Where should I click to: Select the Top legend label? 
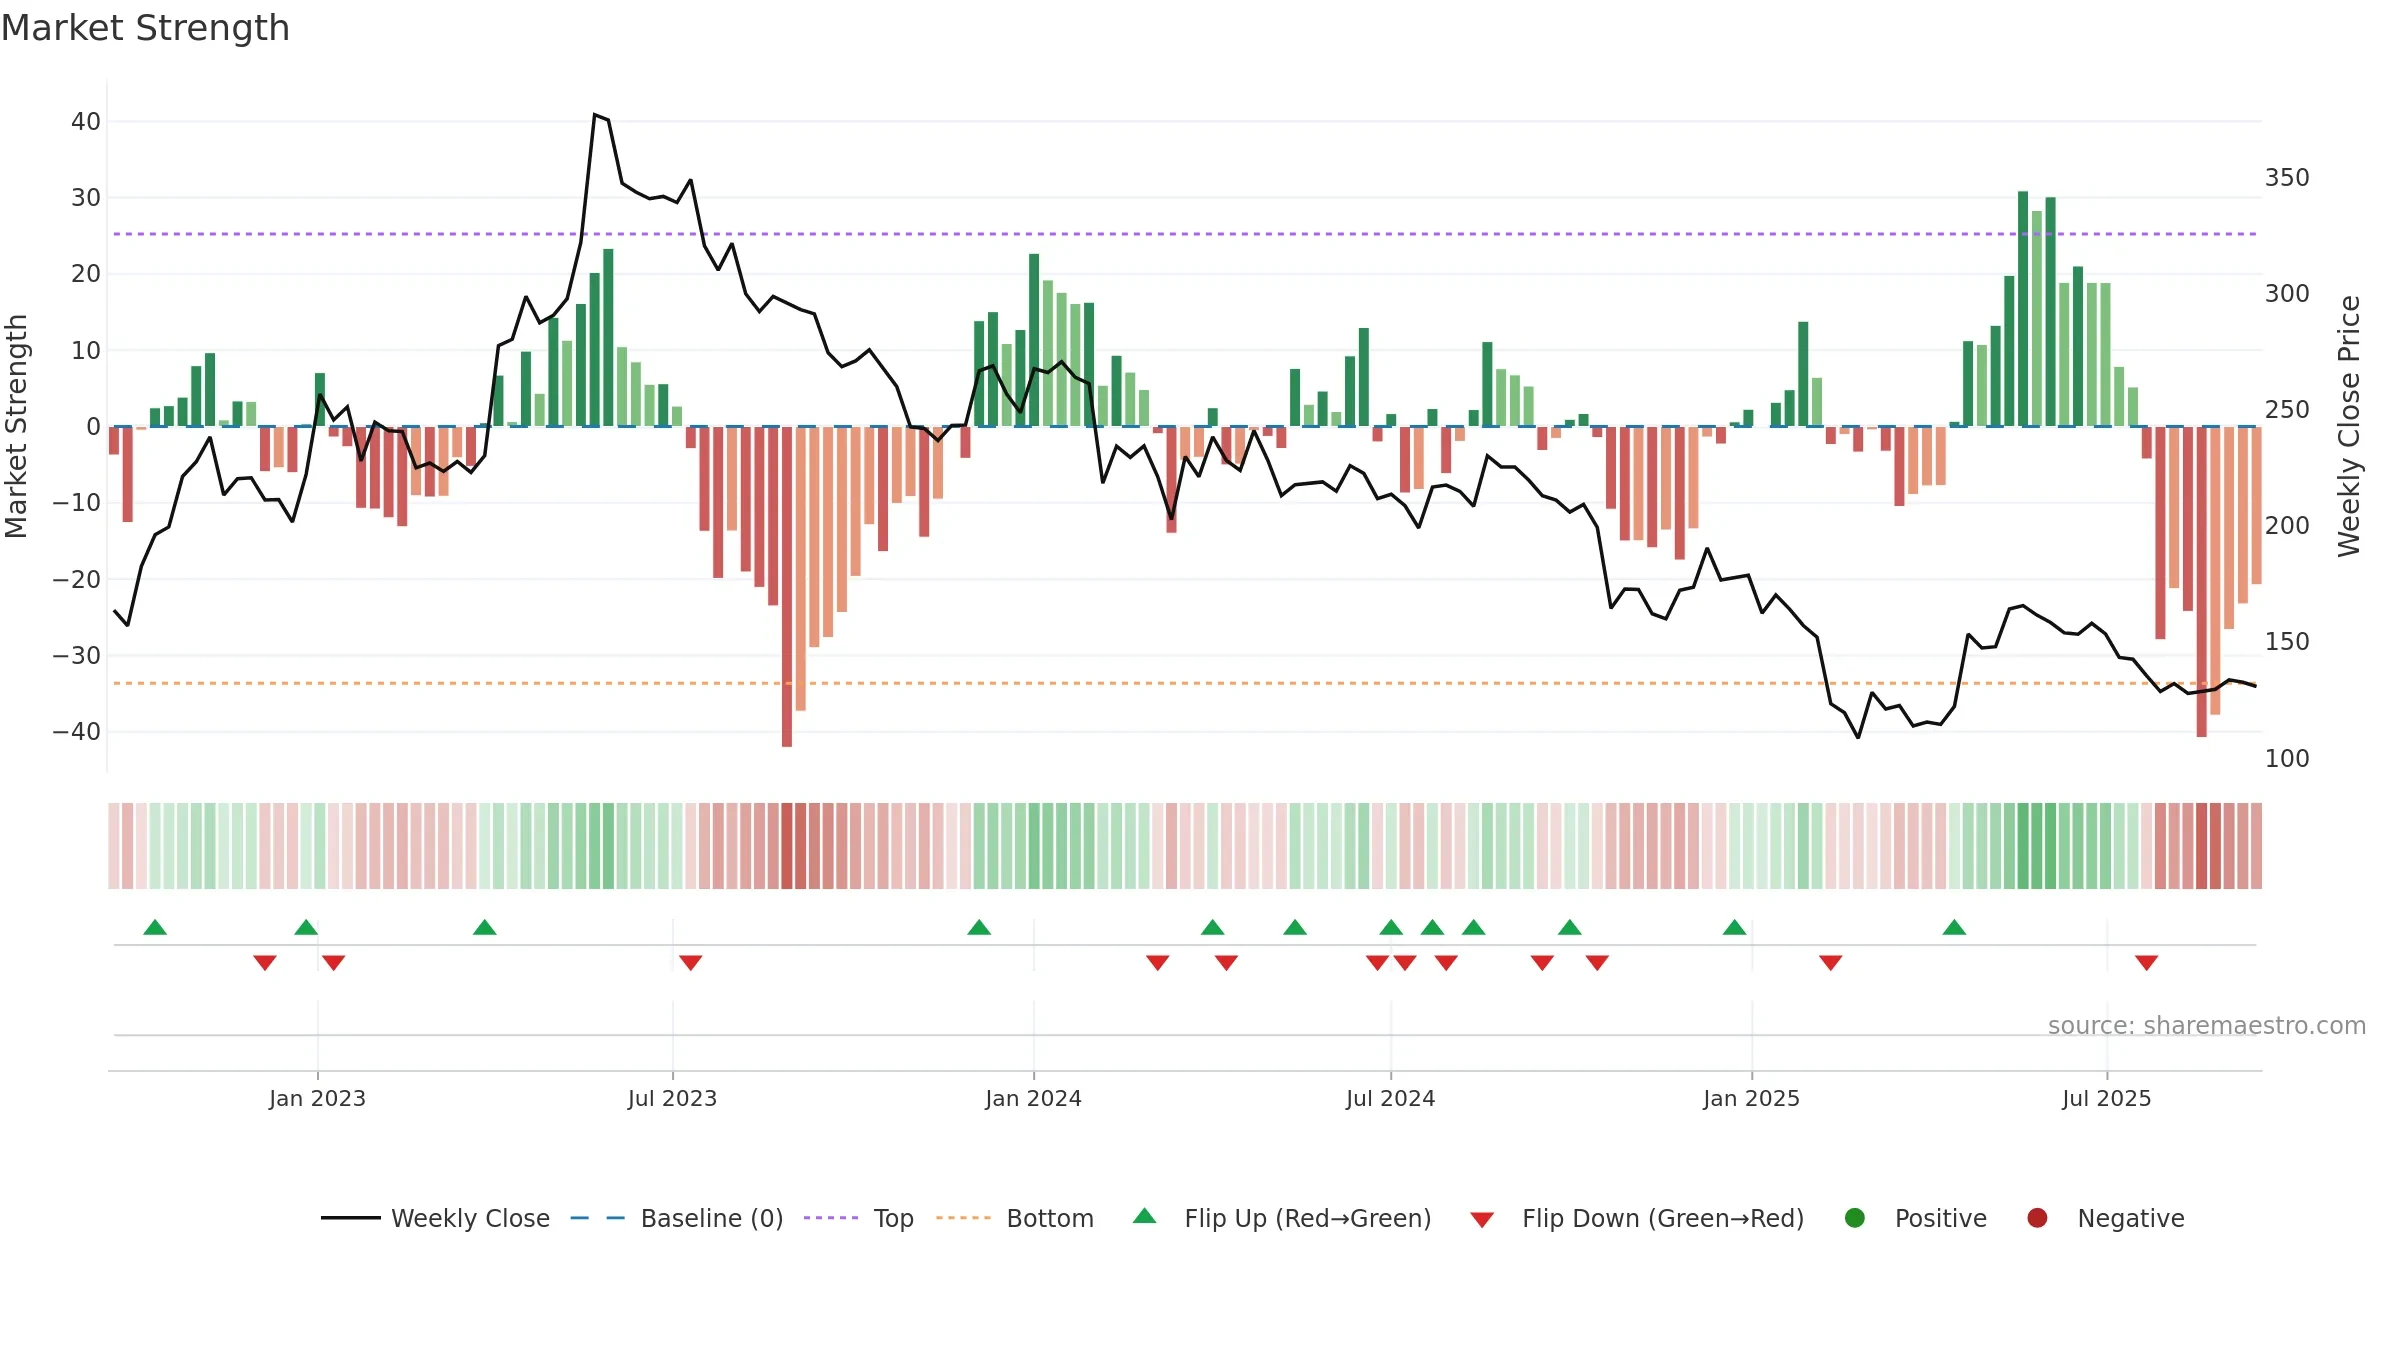click(893, 1218)
